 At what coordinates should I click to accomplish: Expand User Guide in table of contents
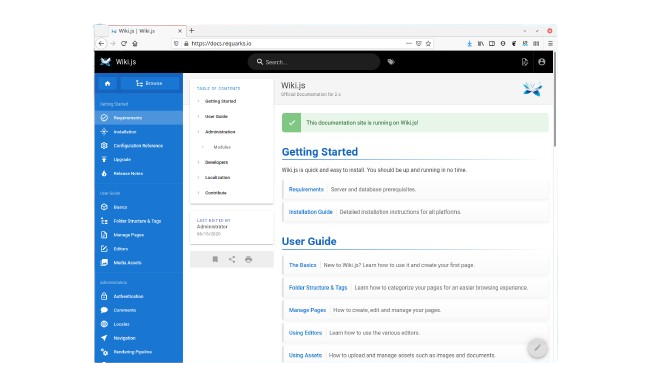tap(198, 116)
